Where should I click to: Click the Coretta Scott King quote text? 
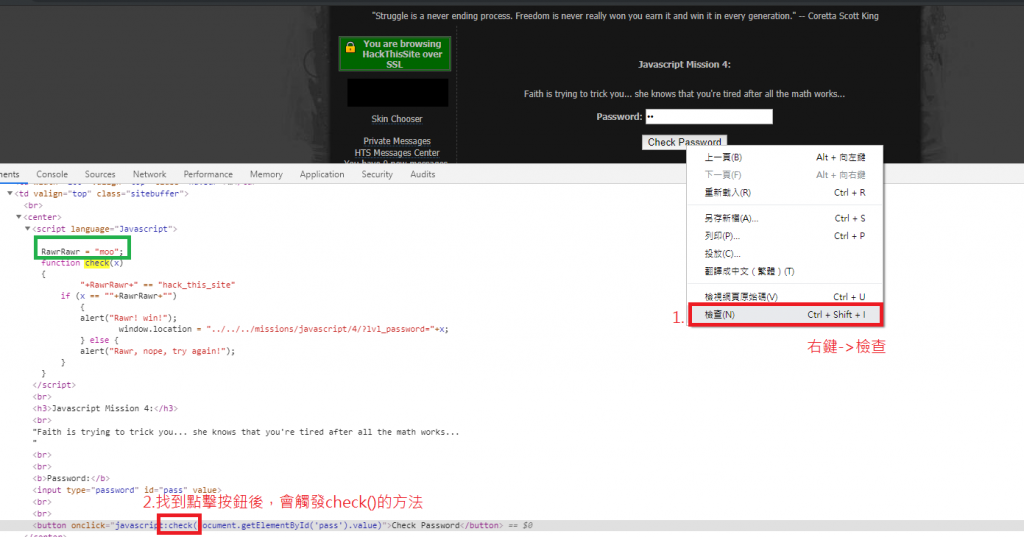625,16
